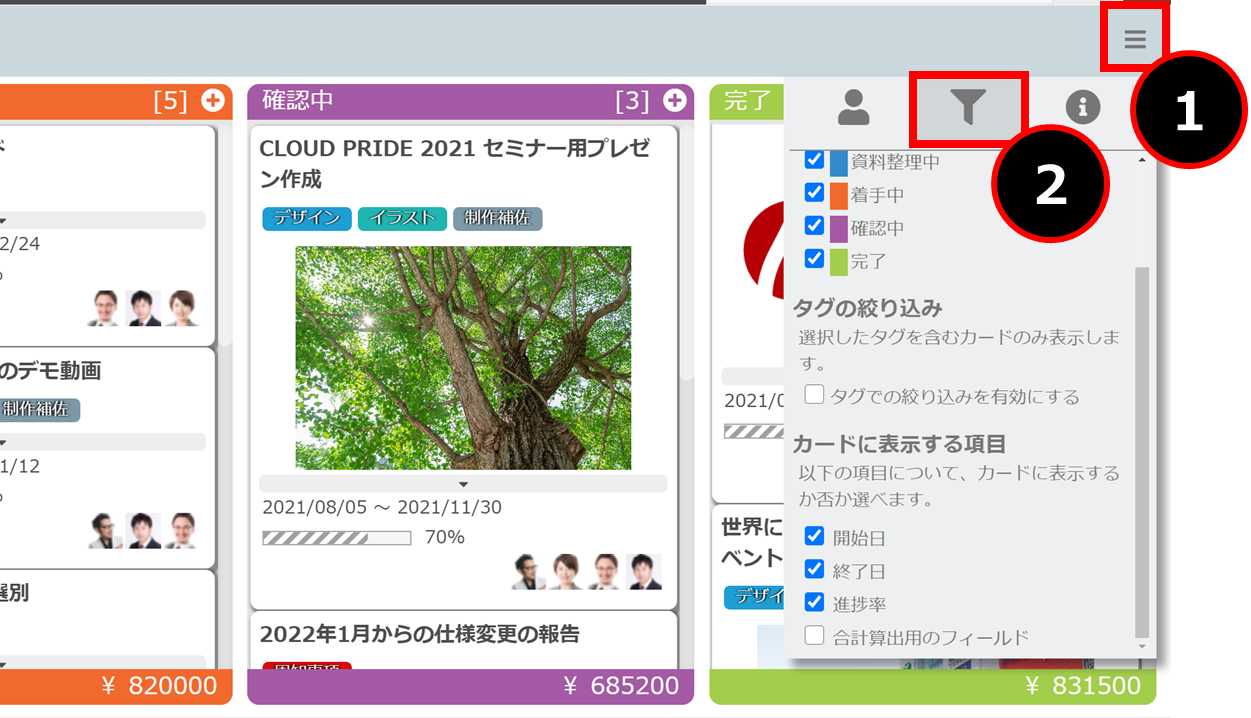Click the デザイン tag on the CLOUD PRIDE card
Image resolution: width=1251 pixels, height=718 pixels.
coord(307,218)
